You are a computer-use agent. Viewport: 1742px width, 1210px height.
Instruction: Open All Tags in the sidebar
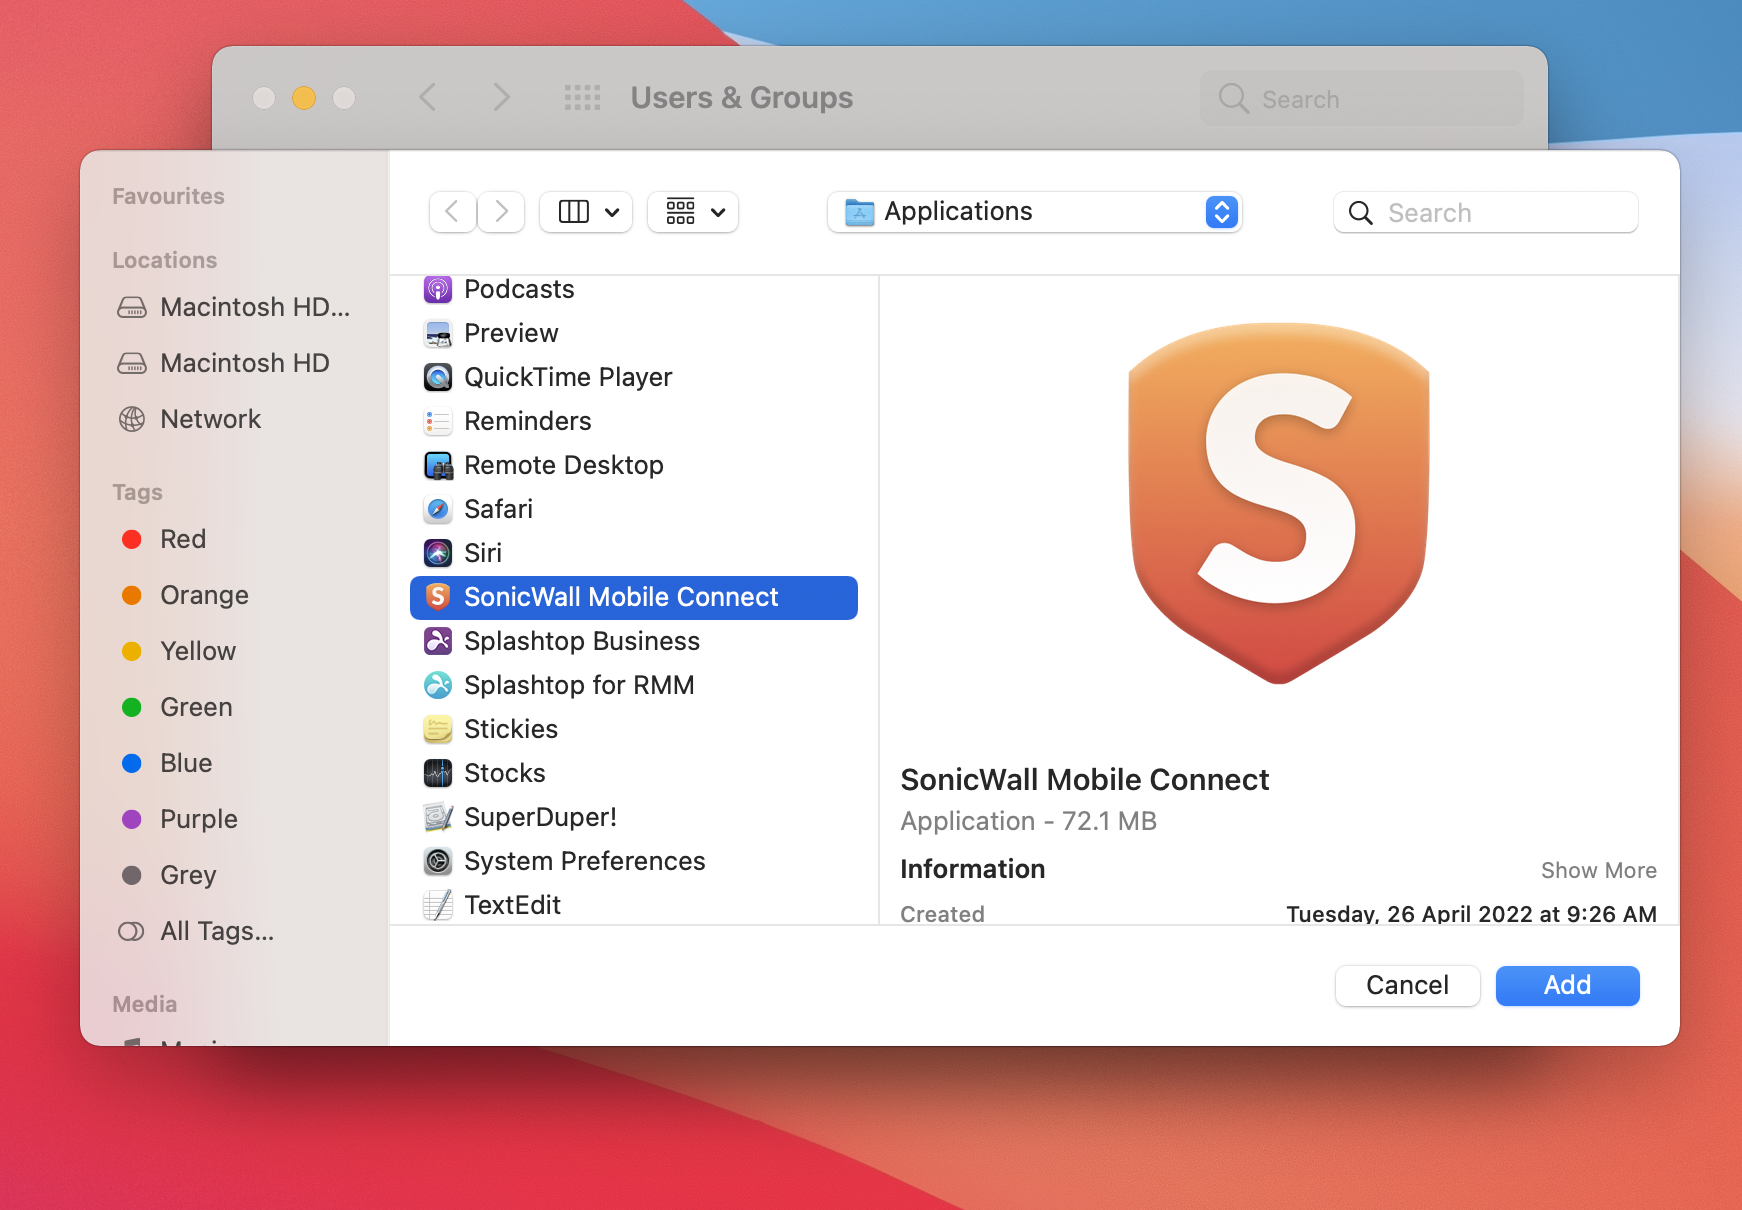tap(216, 931)
